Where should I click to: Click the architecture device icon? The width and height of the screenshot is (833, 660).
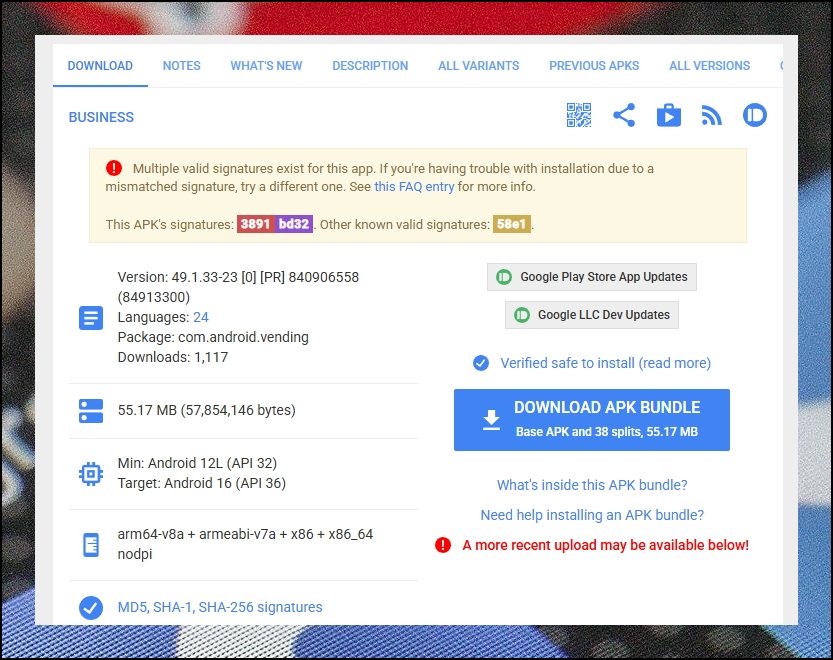click(91, 545)
